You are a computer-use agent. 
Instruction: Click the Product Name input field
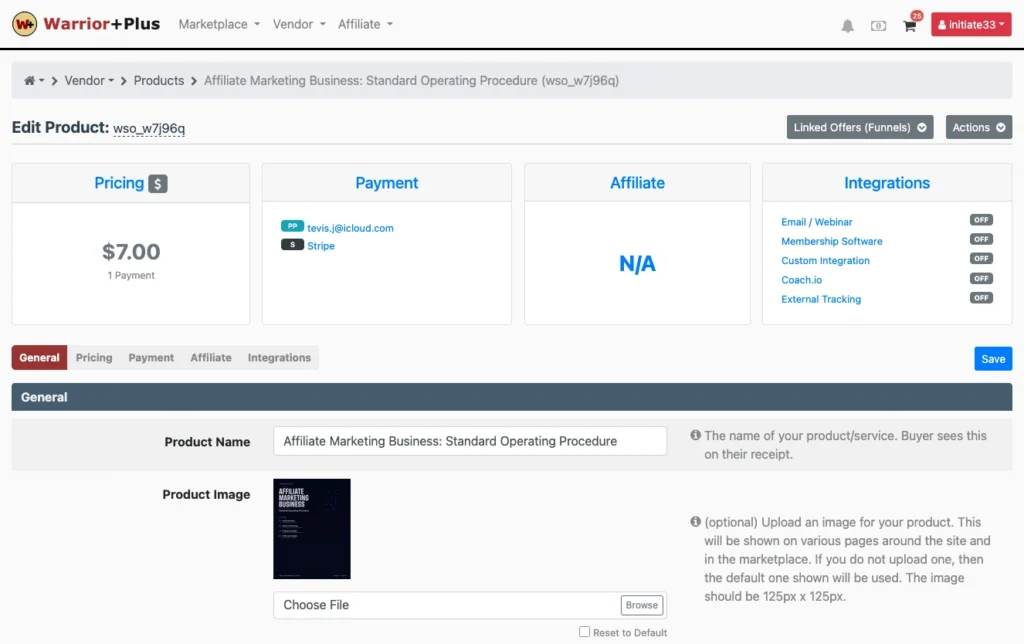(470, 441)
